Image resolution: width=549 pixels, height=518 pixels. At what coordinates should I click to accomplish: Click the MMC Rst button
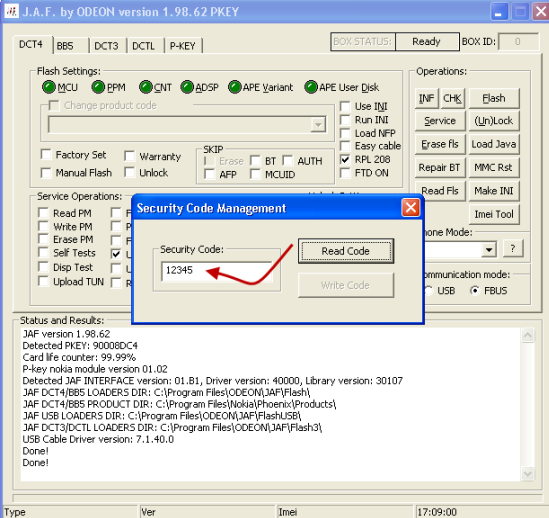pyautogui.click(x=494, y=168)
